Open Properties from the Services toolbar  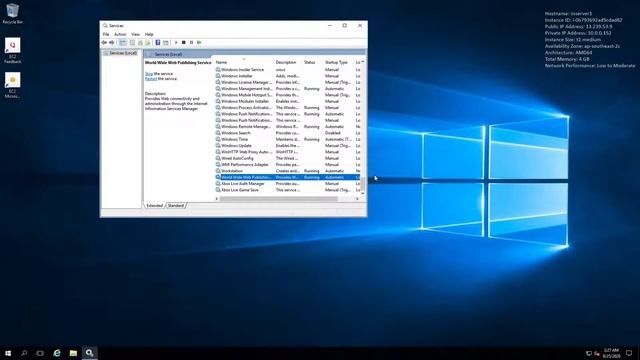click(x=132, y=42)
